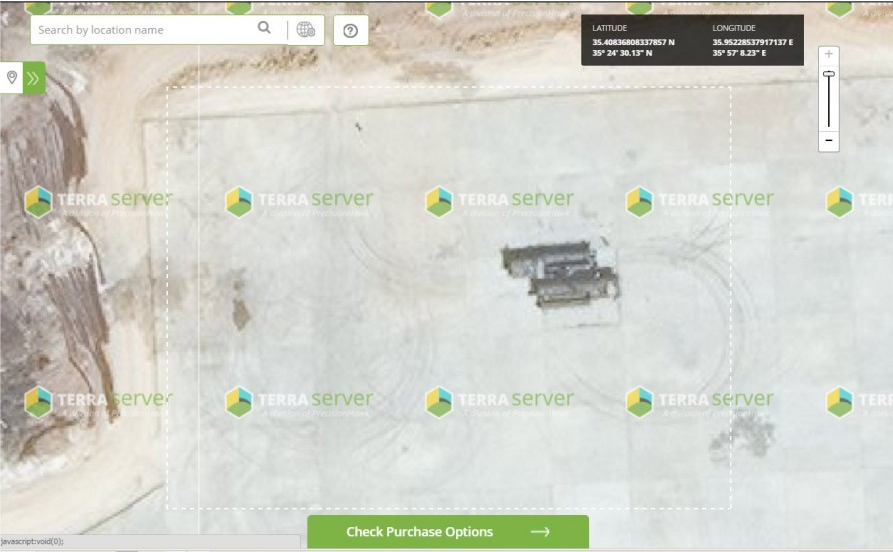Click Check Purchase Options button
The height and width of the screenshot is (552, 893).
pyautogui.click(x=448, y=531)
